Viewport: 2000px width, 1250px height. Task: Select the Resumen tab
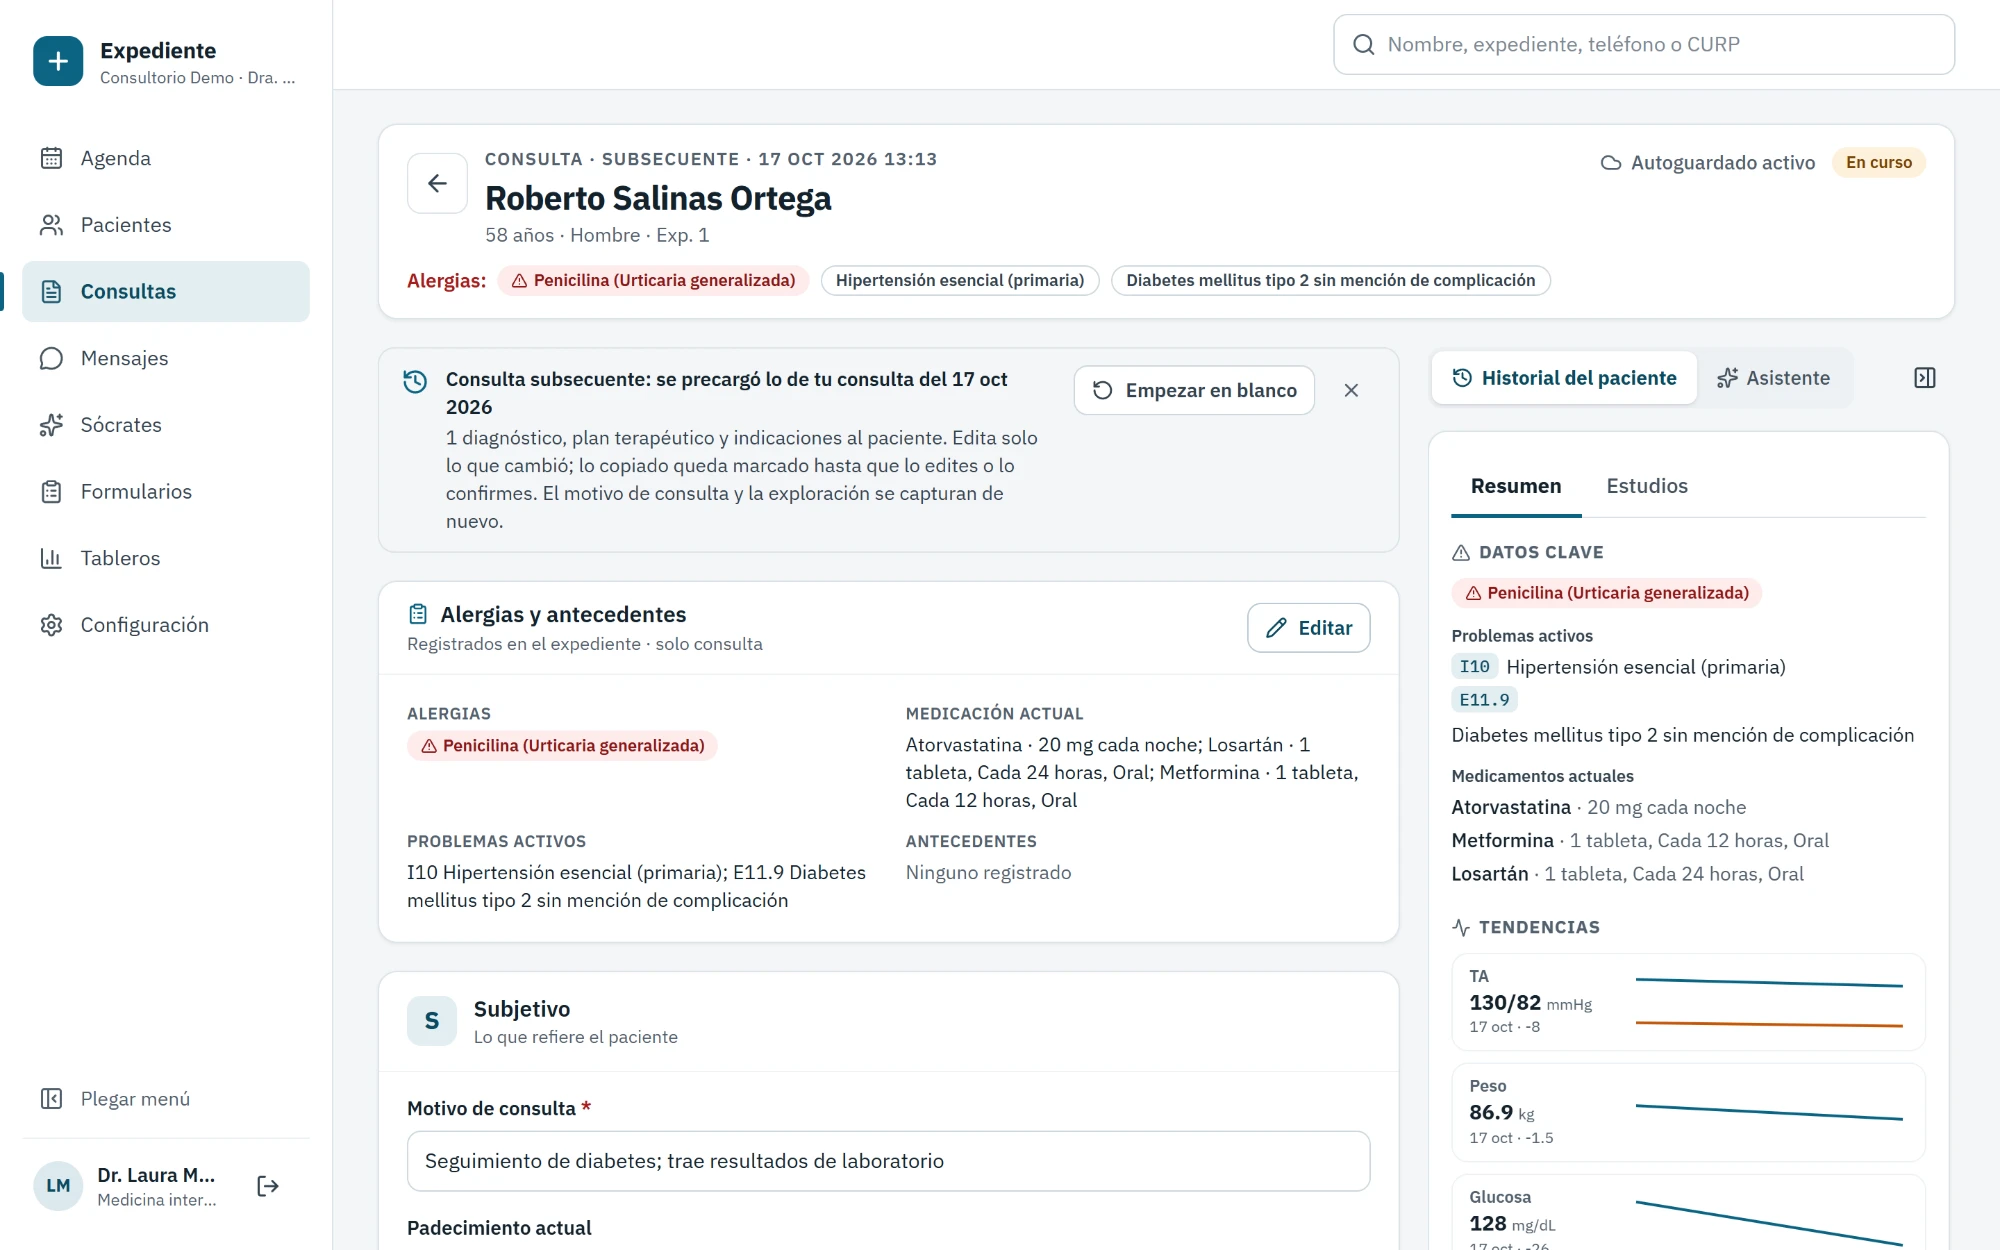point(1516,486)
